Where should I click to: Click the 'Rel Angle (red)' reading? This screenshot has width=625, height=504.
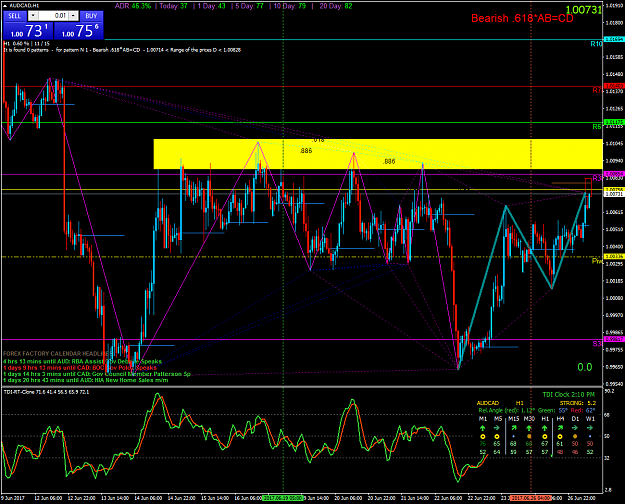pos(506,410)
